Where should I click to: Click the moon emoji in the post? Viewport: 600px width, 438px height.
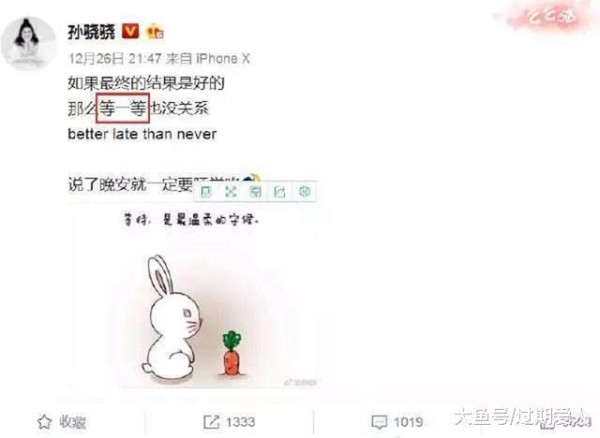(x=252, y=179)
